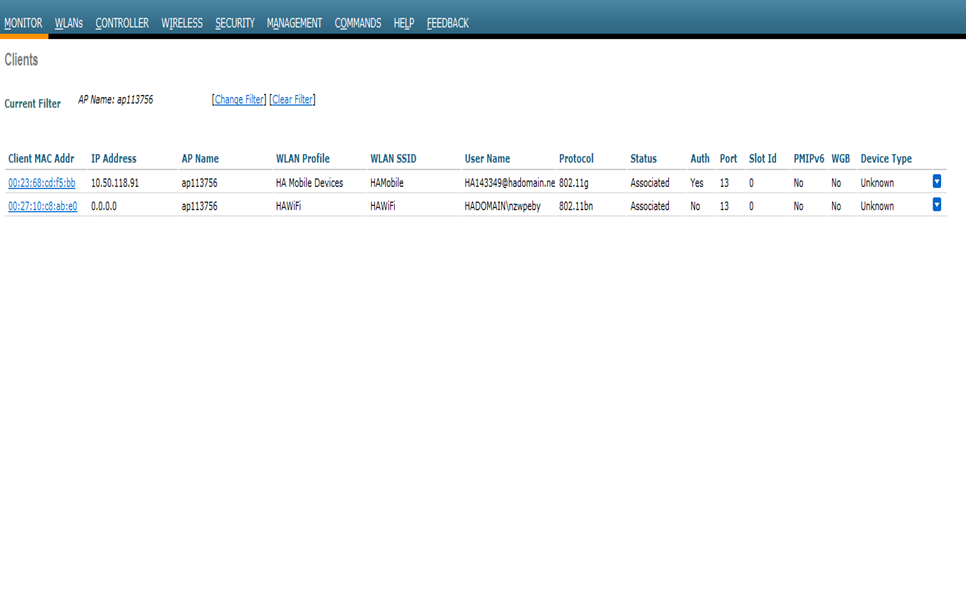The width and height of the screenshot is (966, 597).
Task: Click the WGB column header
Action: point(840,158)
